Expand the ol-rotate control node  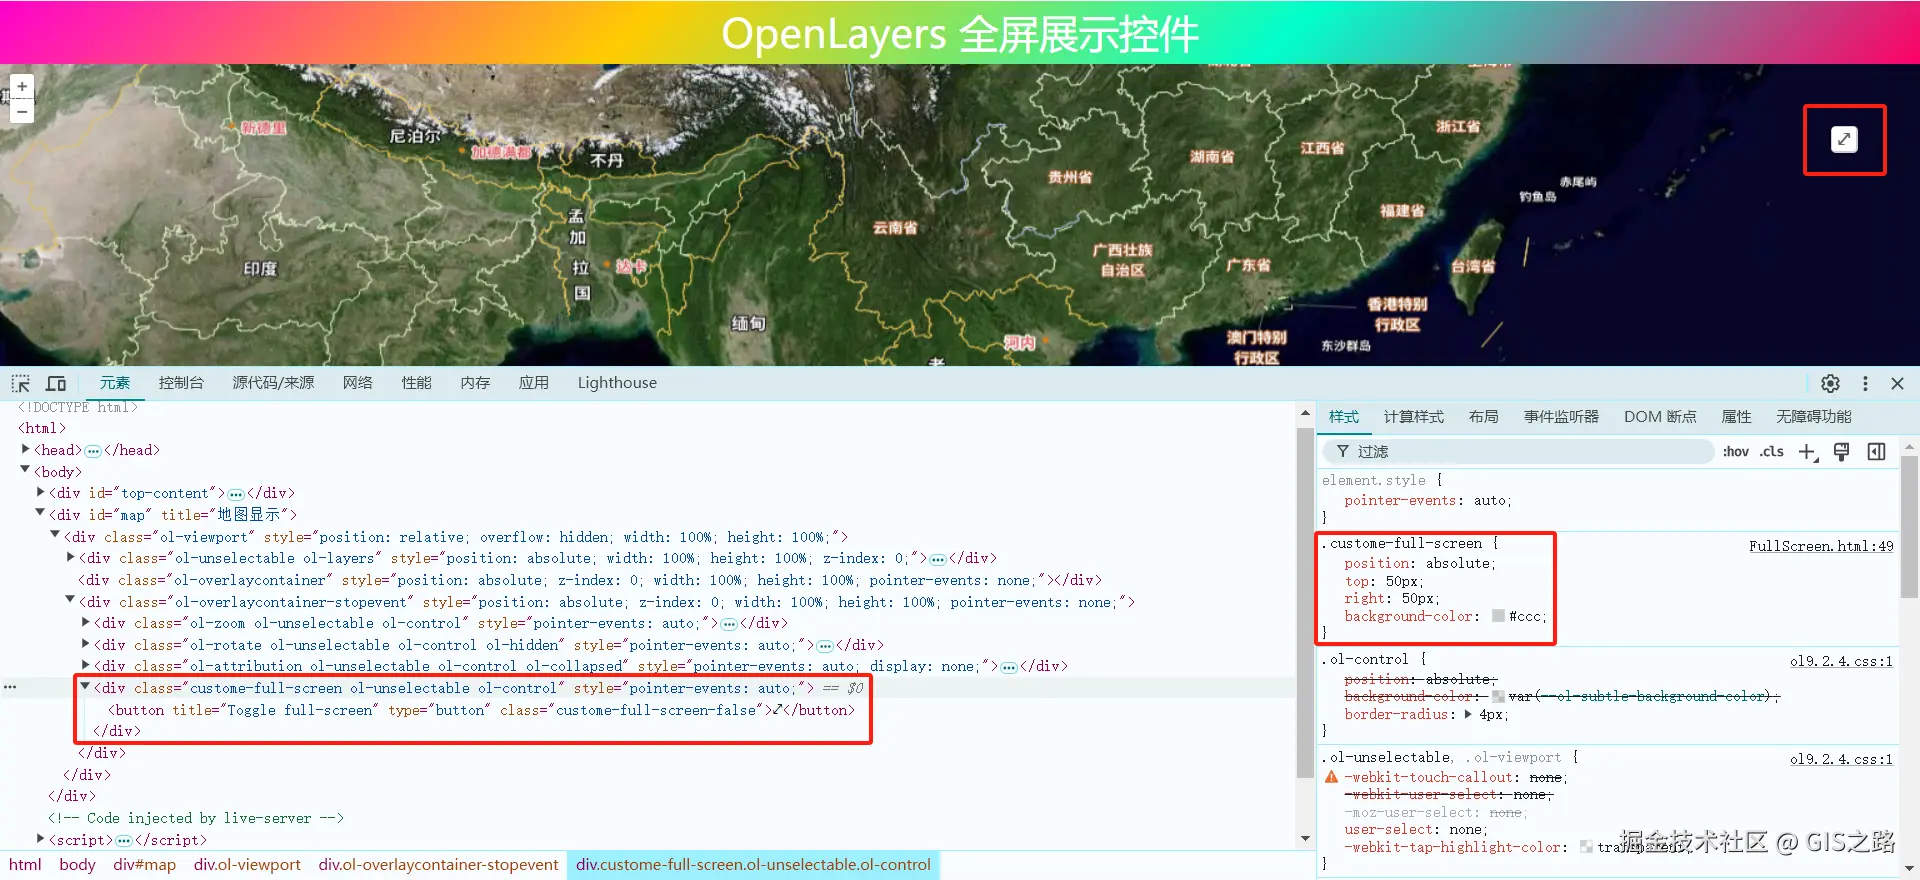(85, 644)
